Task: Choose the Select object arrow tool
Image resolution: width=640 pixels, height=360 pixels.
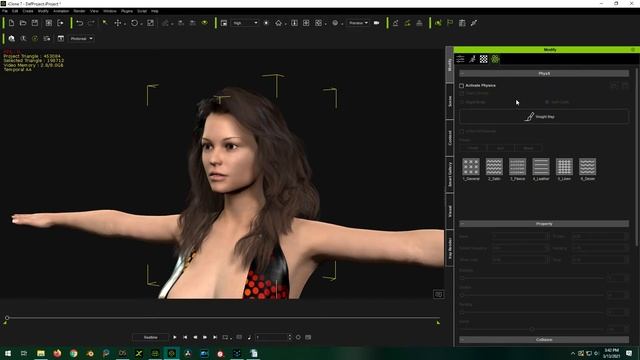Action: click(105, 23)
